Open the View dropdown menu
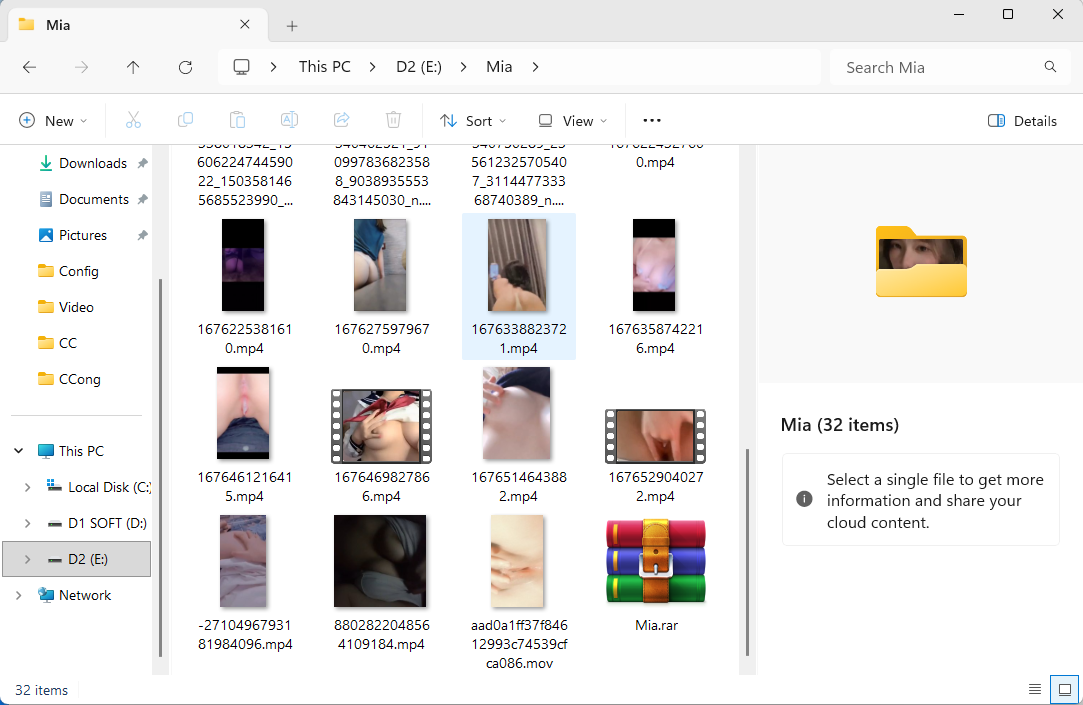The height and width of the screenshot is (705, 1083). click(572, 121)
